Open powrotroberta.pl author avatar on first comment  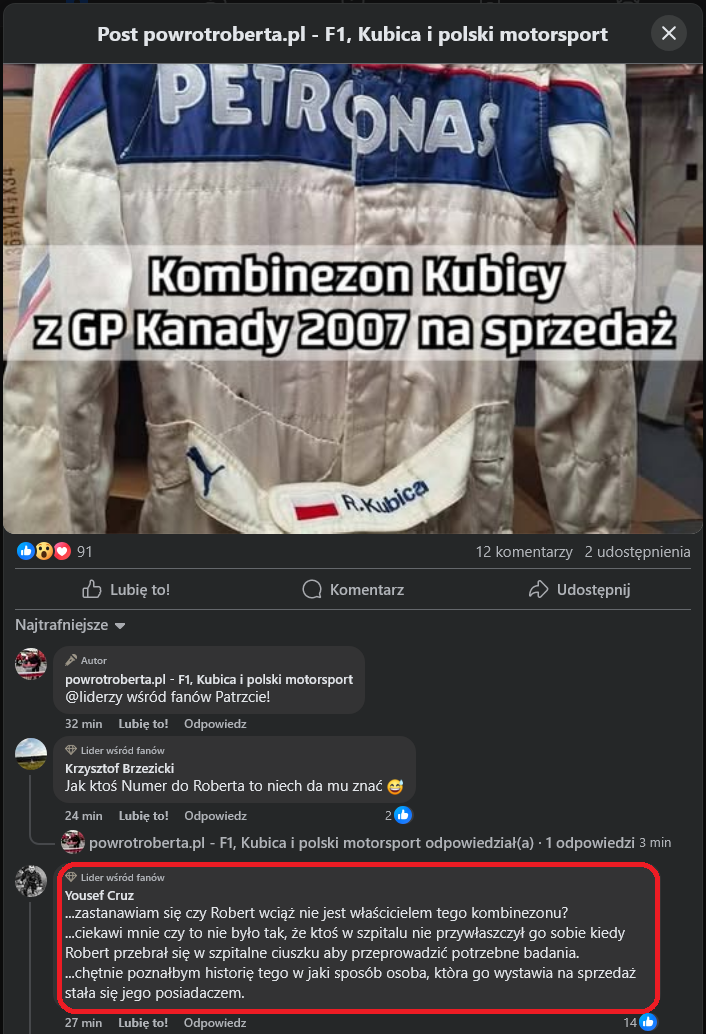click(31, 663)
